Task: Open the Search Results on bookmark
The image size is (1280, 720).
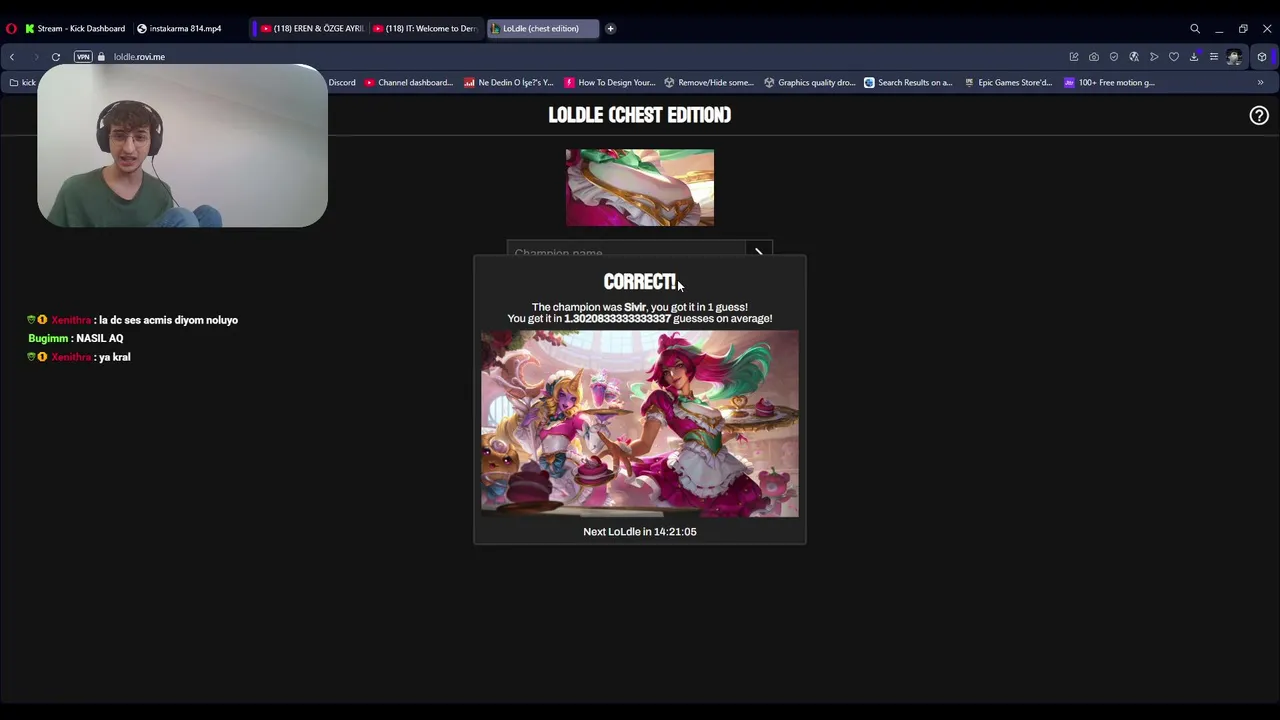Action: coord(909,83)
